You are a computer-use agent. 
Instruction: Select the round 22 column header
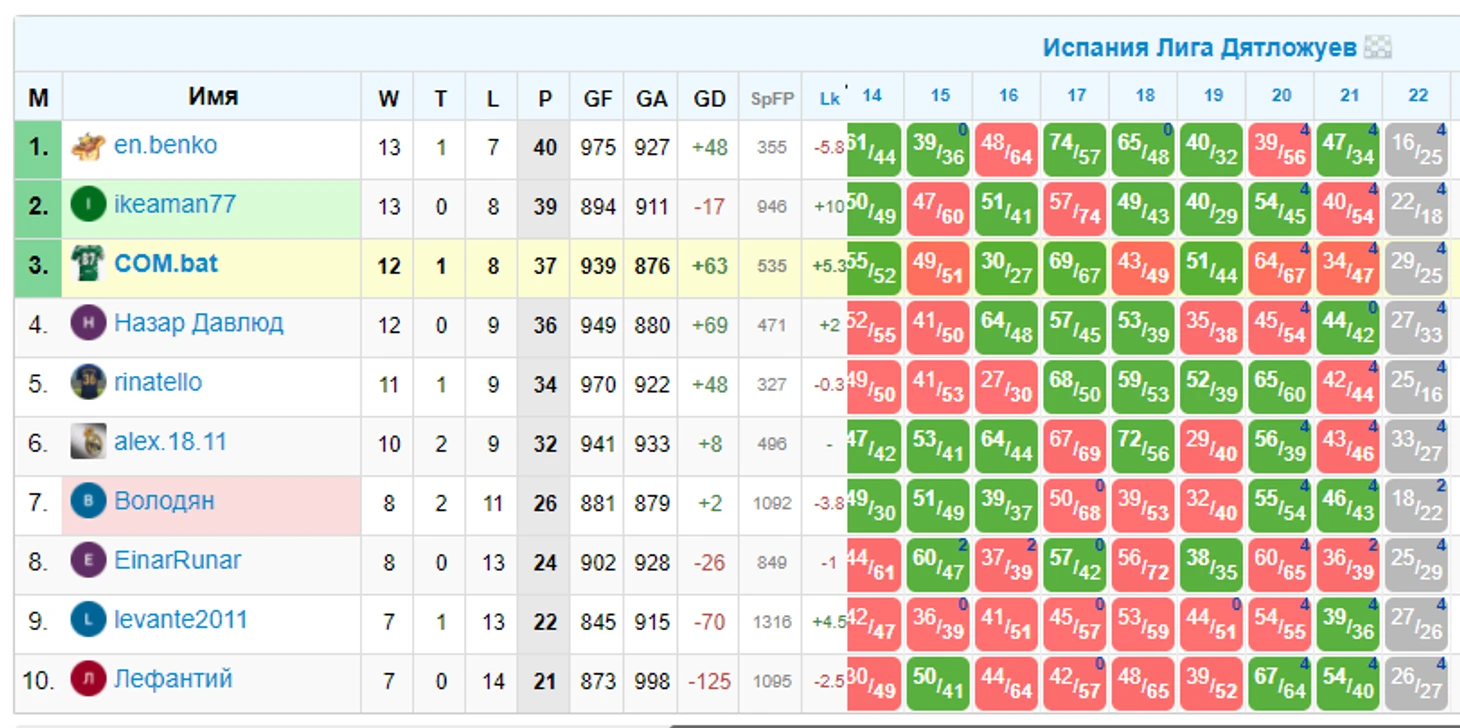click(1418, 96)
